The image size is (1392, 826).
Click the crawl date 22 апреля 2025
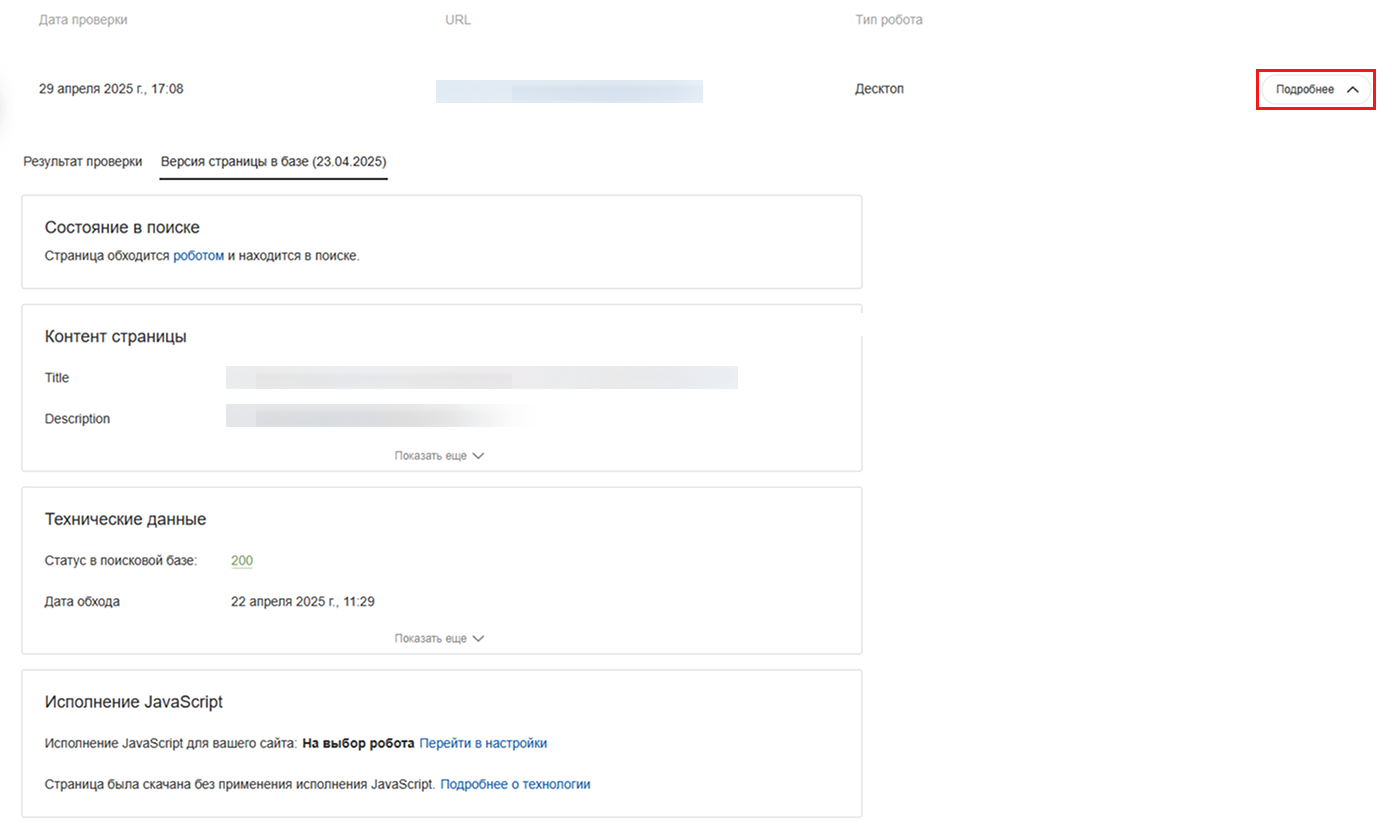(303, 602)
